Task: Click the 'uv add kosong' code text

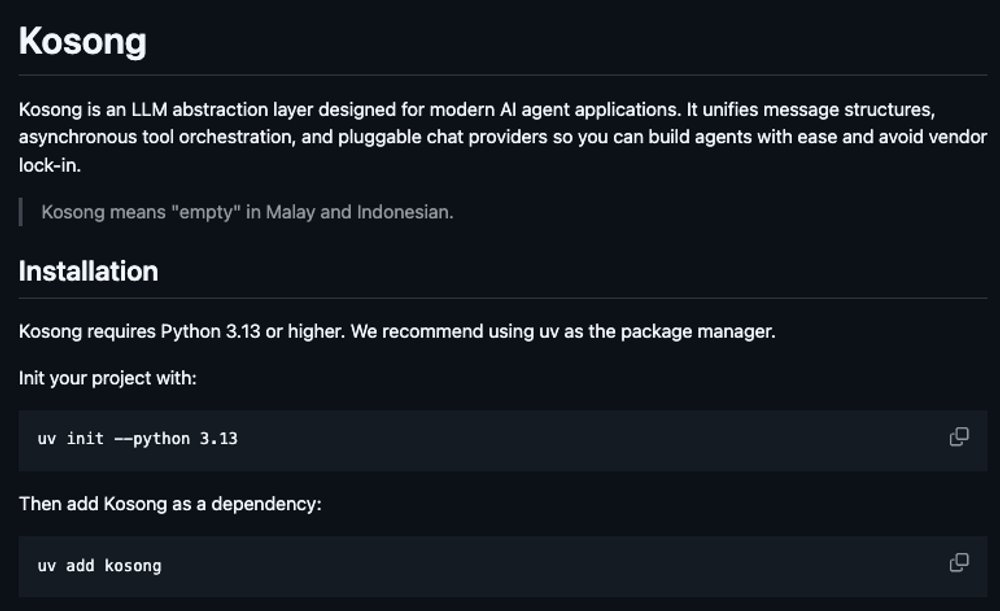Action: click(99, 565)
